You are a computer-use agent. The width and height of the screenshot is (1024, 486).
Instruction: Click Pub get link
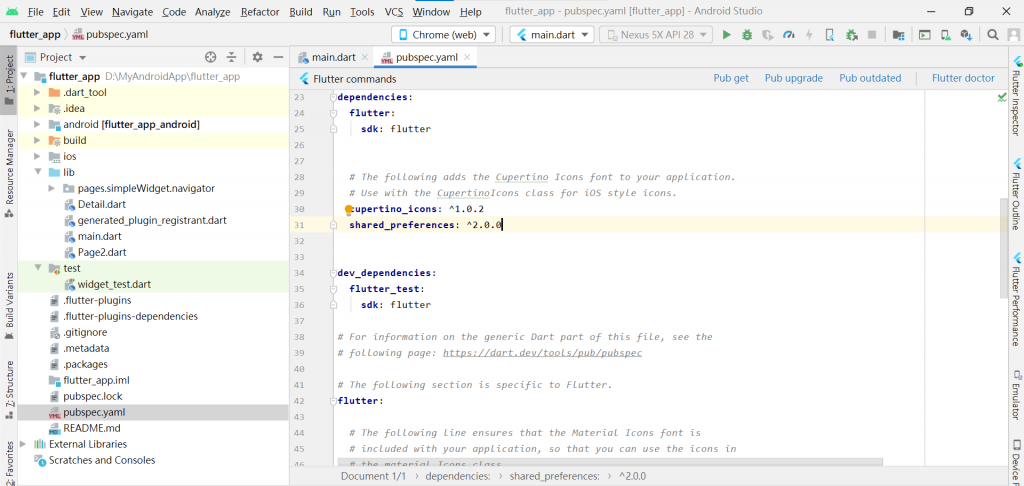pyautogui.click(x=731, y=78)
